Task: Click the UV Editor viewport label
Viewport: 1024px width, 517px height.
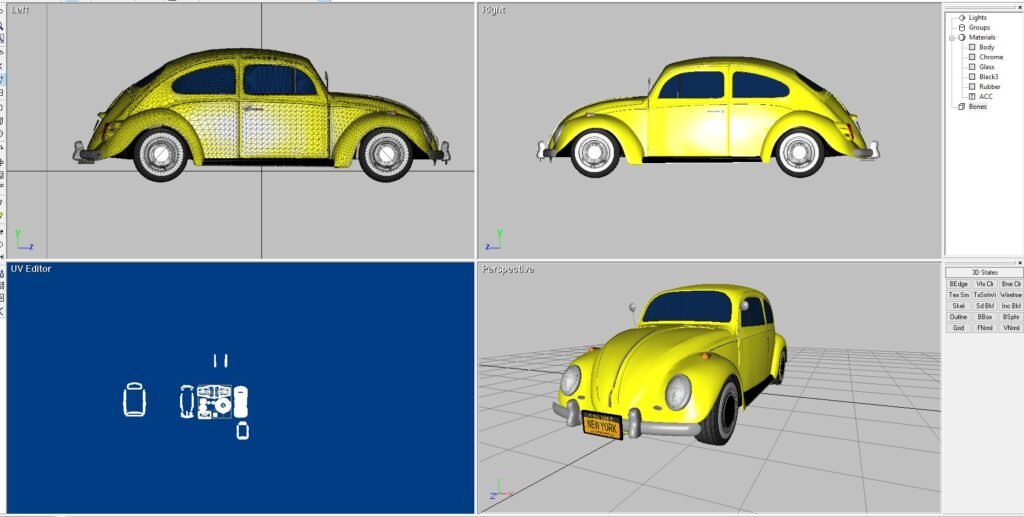Action: tap(31, 269)
